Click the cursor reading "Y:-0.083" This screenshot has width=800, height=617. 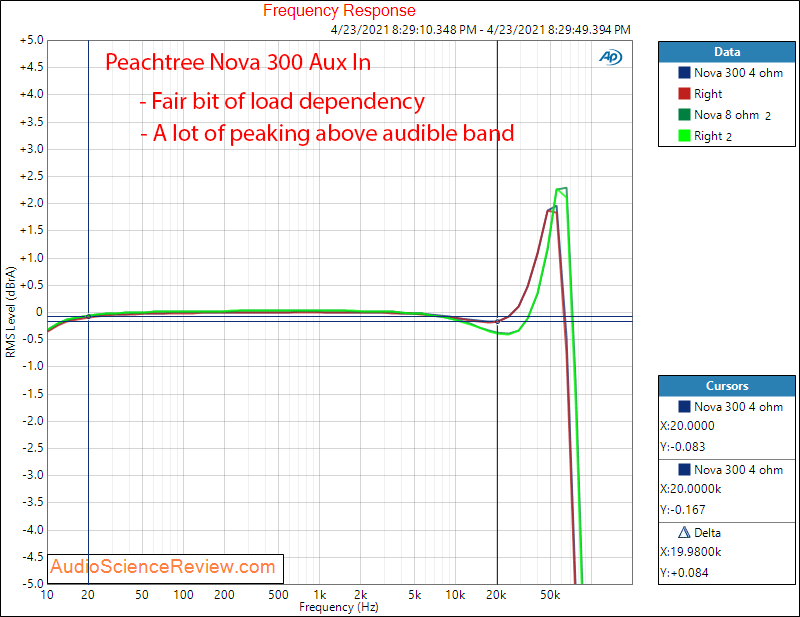[682, 447]
